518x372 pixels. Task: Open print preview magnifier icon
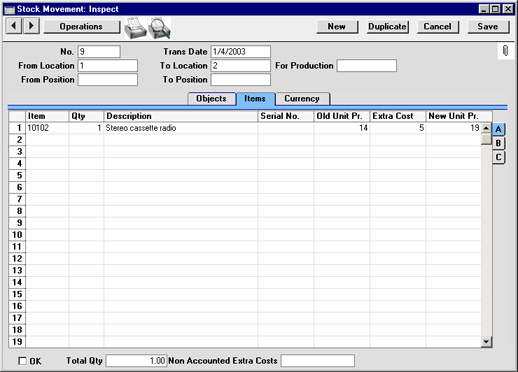tap(159, 27)
